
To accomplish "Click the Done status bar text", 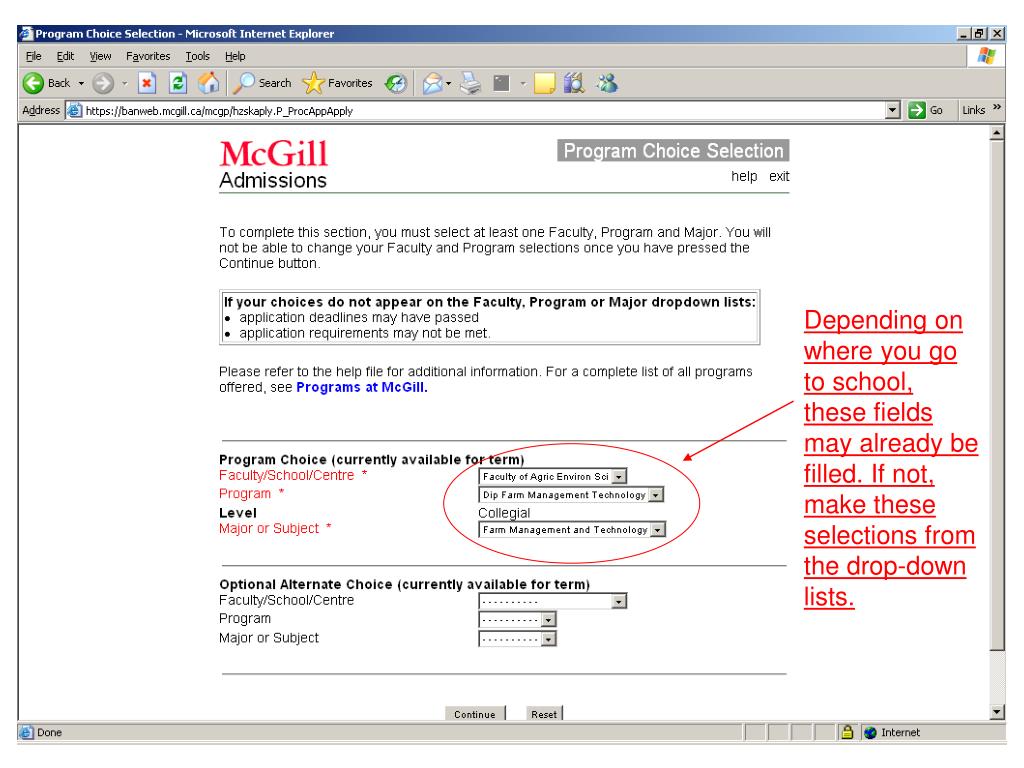I will pyautogui.click(x=50, y=733).
